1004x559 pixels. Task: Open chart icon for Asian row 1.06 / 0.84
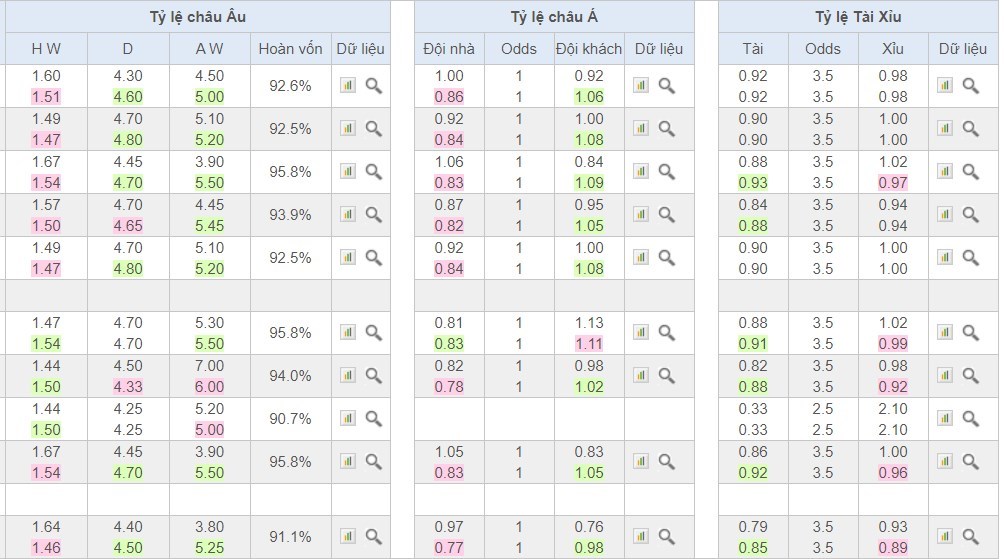point(641,171)
